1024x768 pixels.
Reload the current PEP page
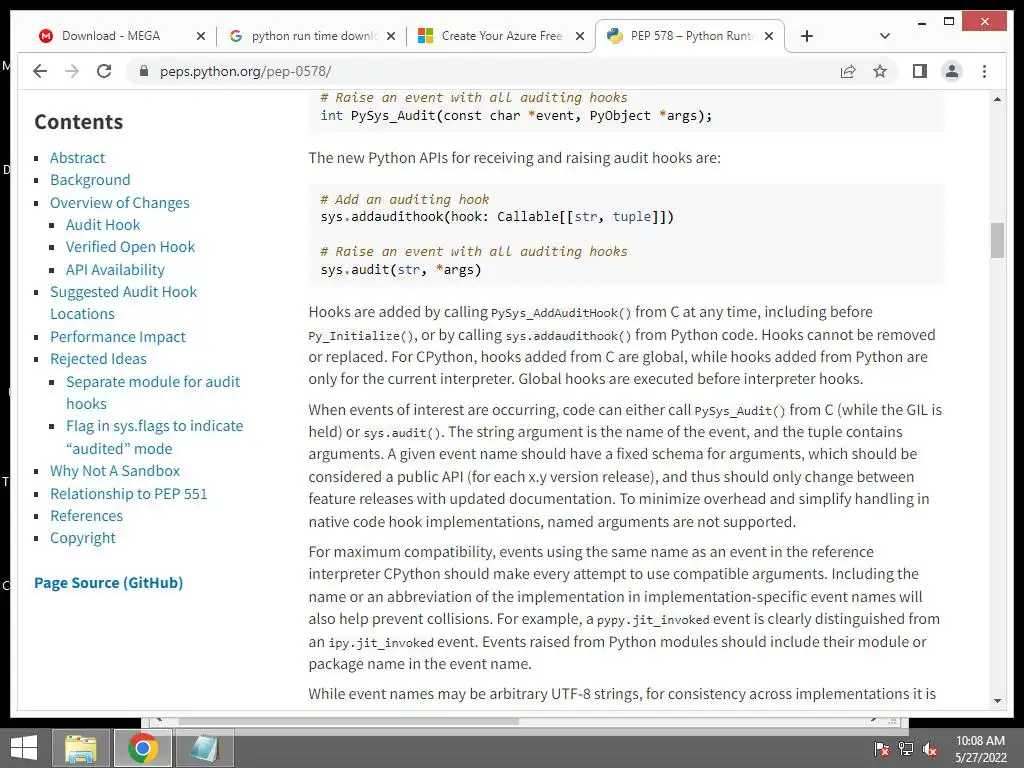[x=104, y=71]
